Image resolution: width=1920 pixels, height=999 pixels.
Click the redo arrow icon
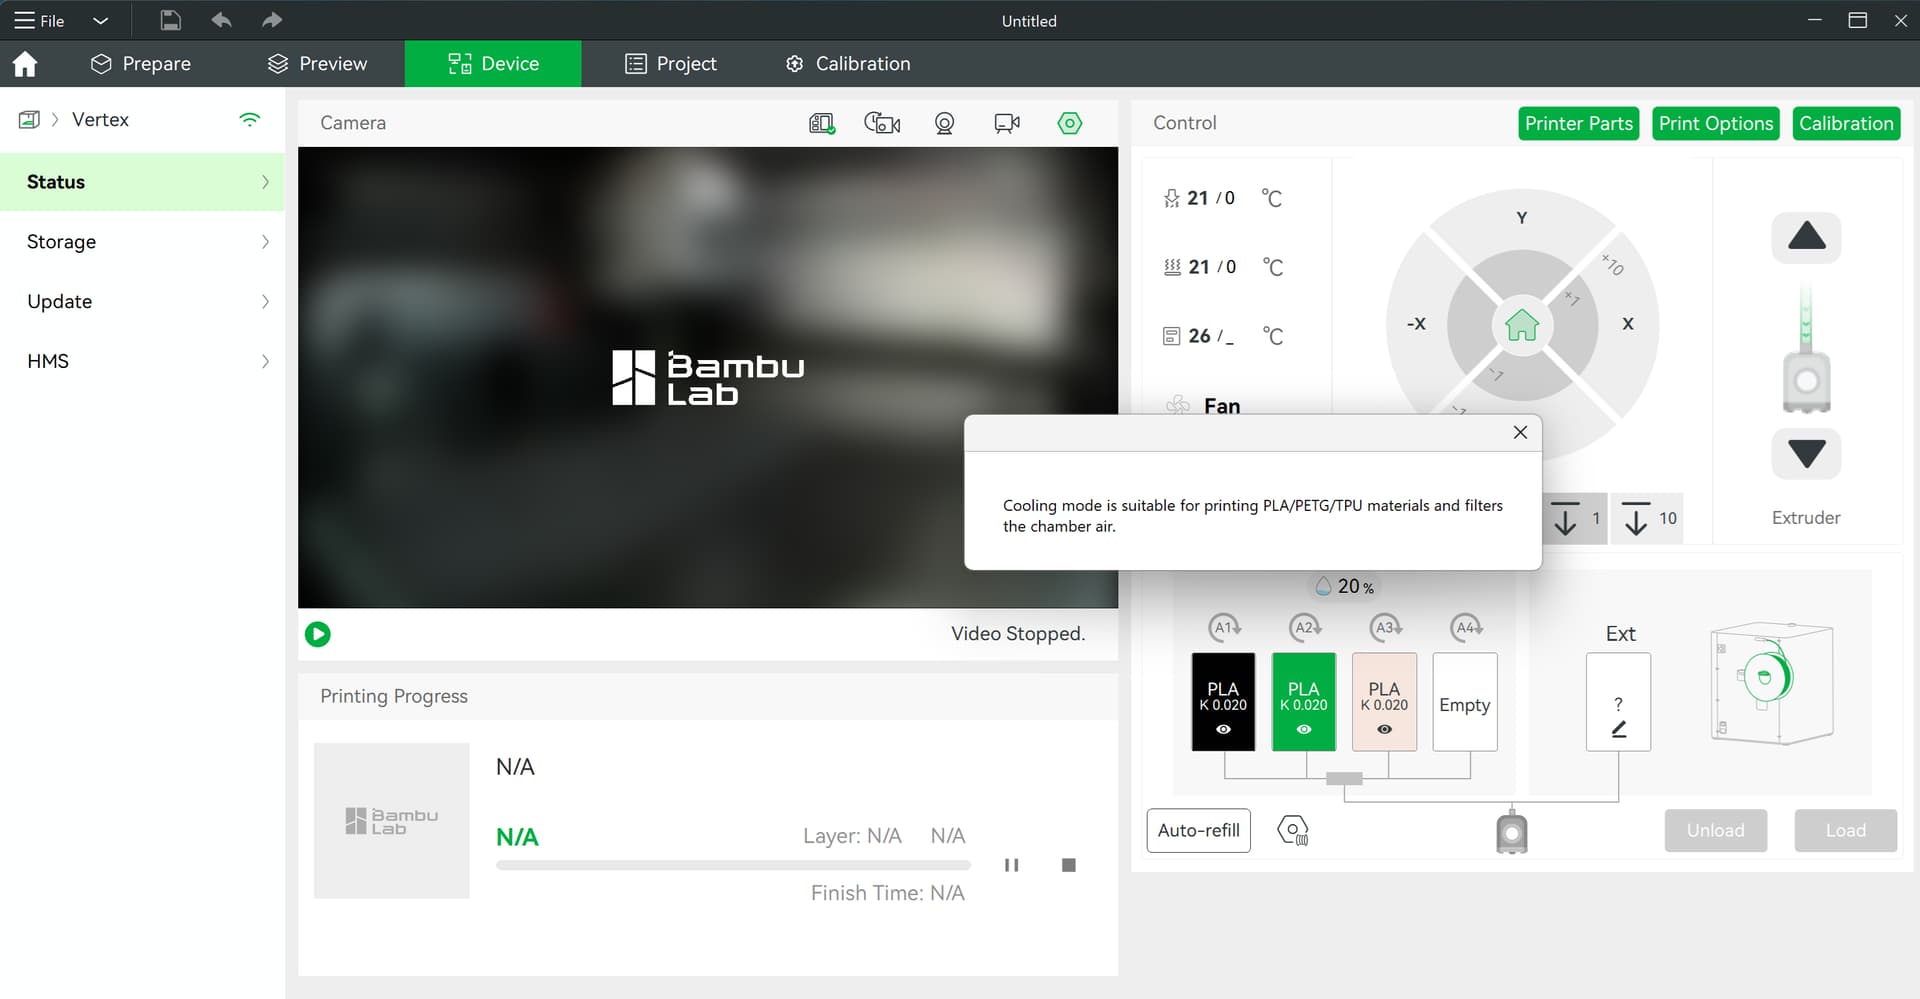pyautogui.click(x=271, y=20)
